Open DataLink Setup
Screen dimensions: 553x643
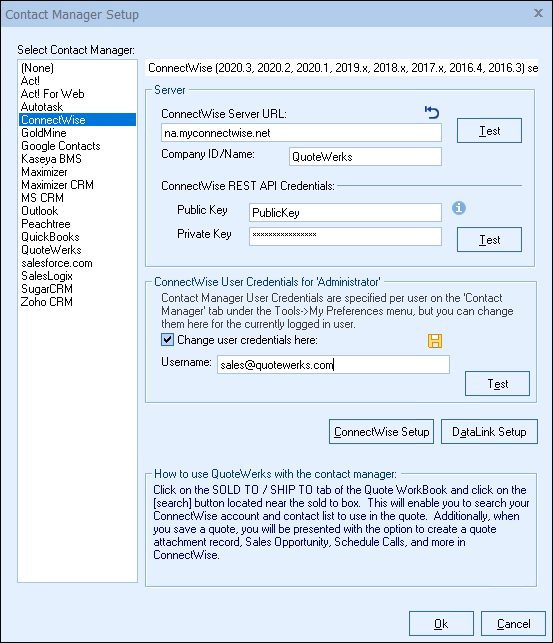tap(489, 431)
